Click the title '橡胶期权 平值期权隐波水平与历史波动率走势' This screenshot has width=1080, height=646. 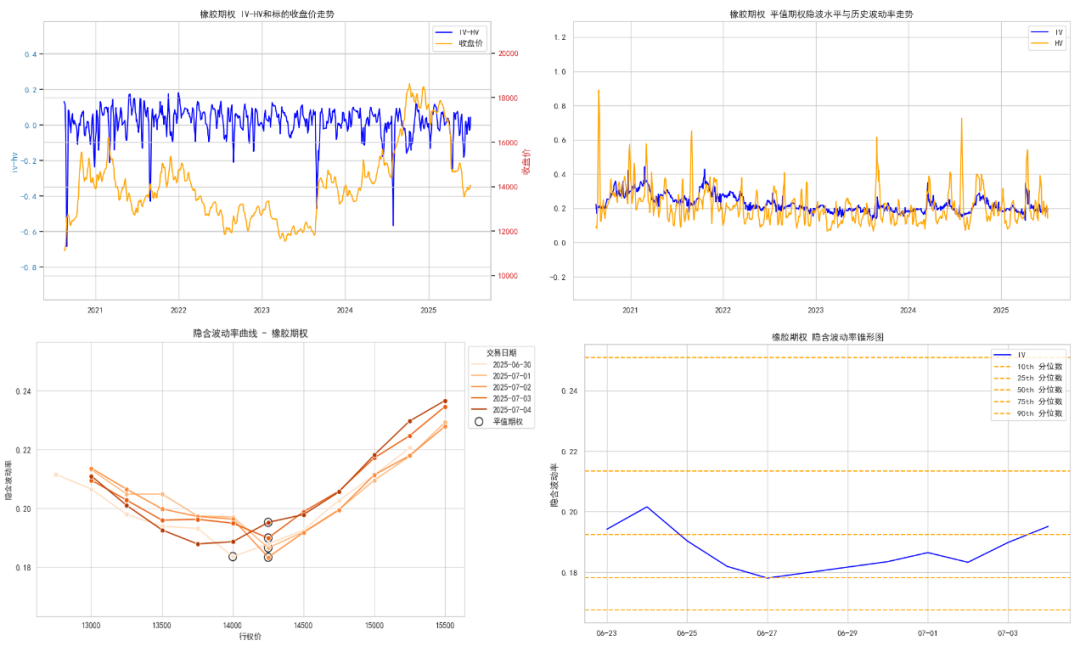tap(821, 14)
